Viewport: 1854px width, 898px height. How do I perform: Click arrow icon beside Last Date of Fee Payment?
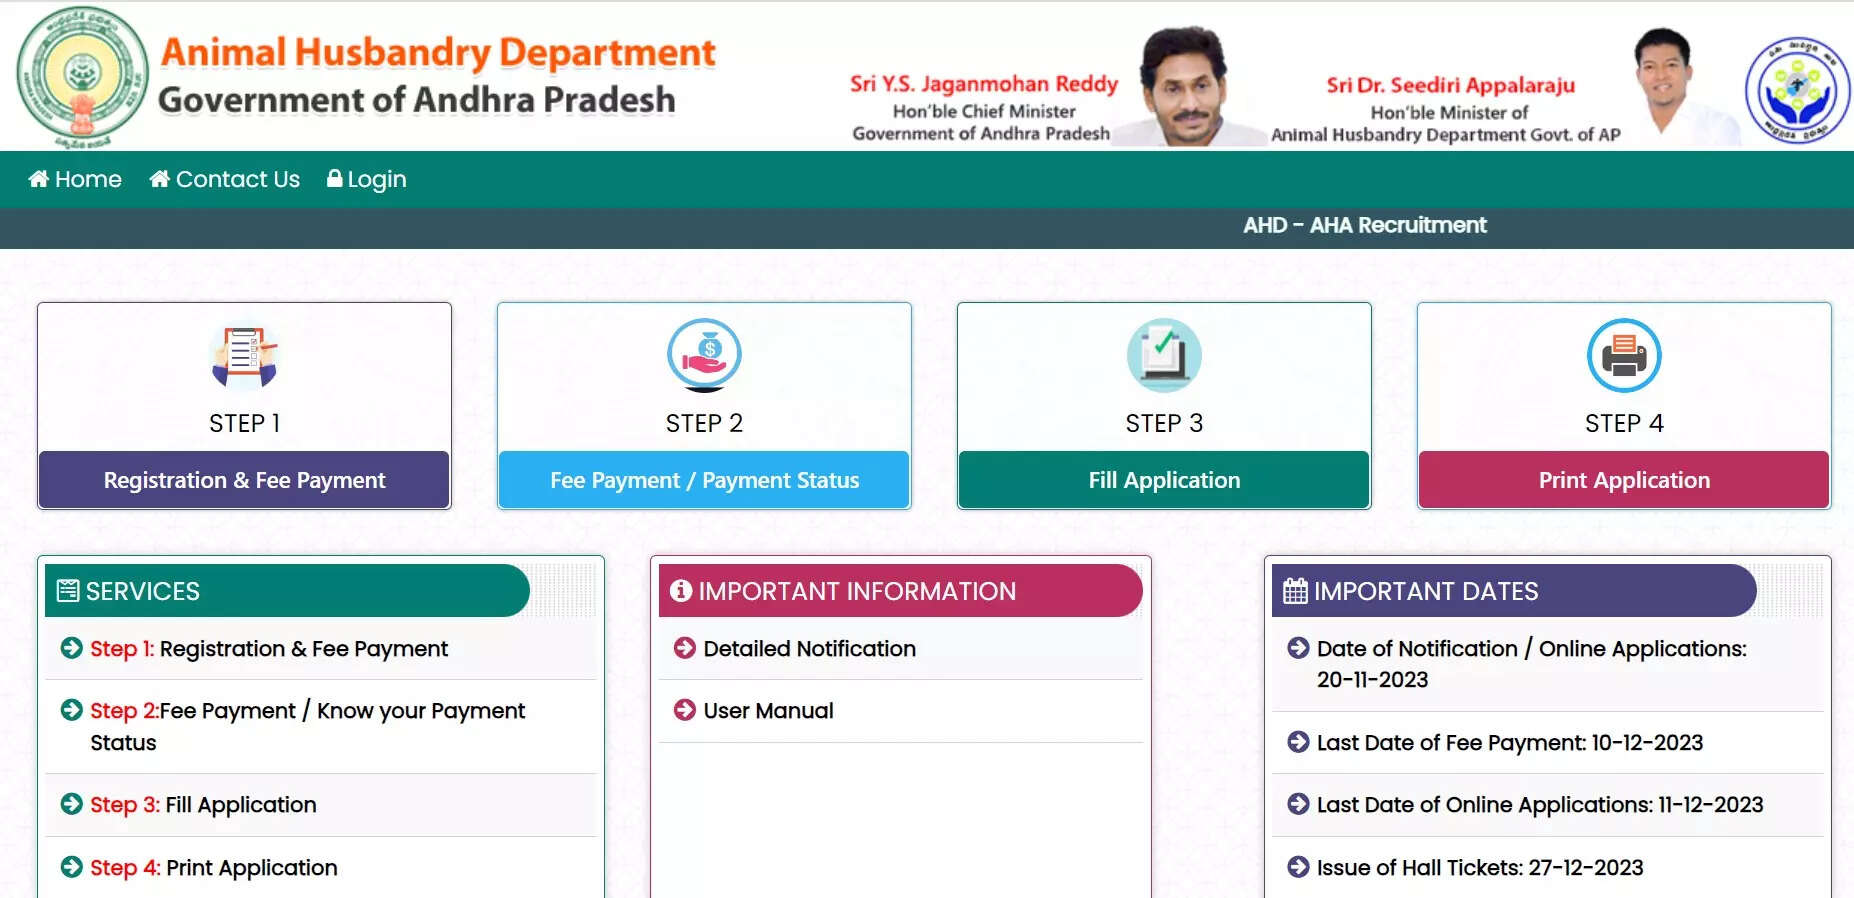tap(1298, 742)
